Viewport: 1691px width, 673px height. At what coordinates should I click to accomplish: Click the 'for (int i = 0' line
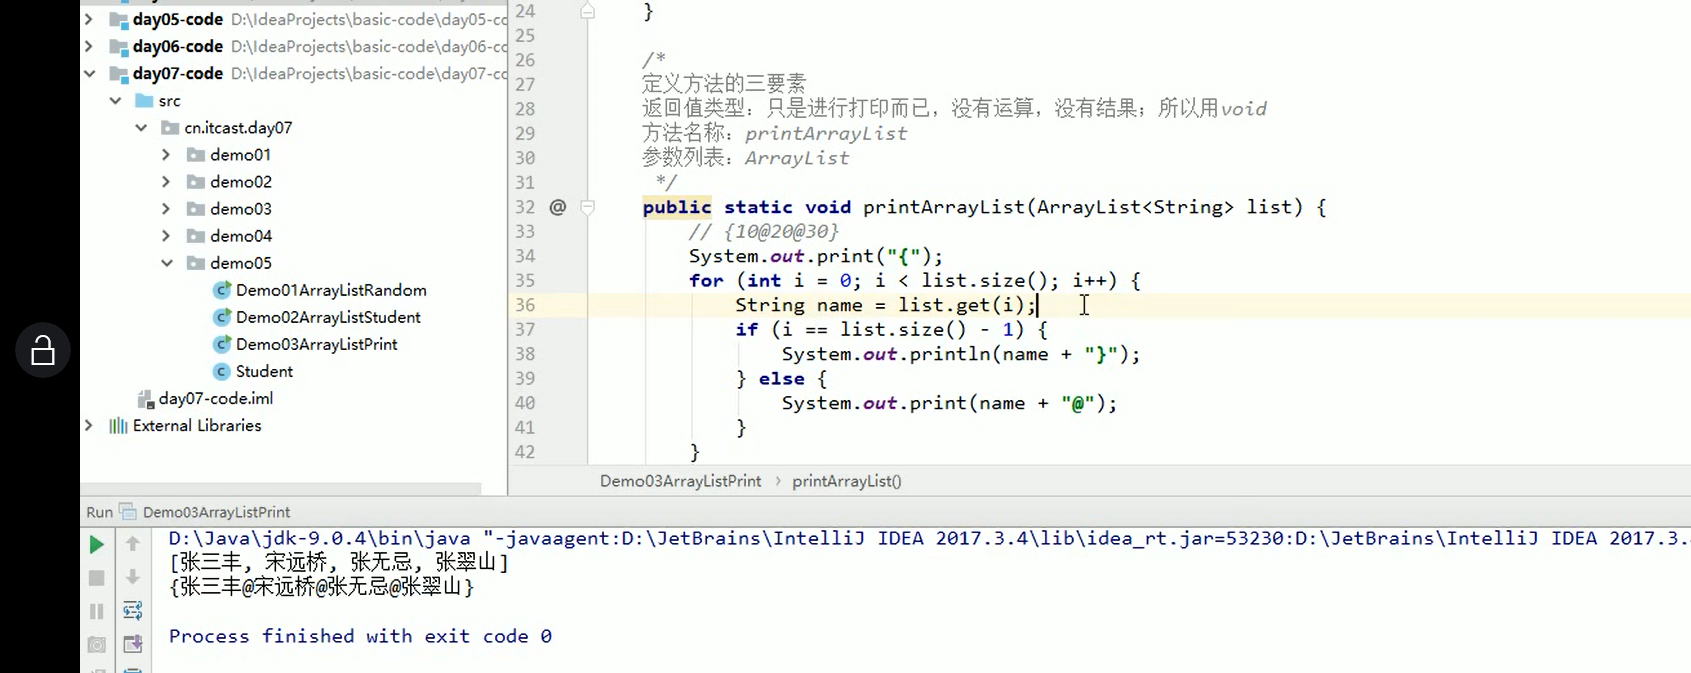[915, 281]
